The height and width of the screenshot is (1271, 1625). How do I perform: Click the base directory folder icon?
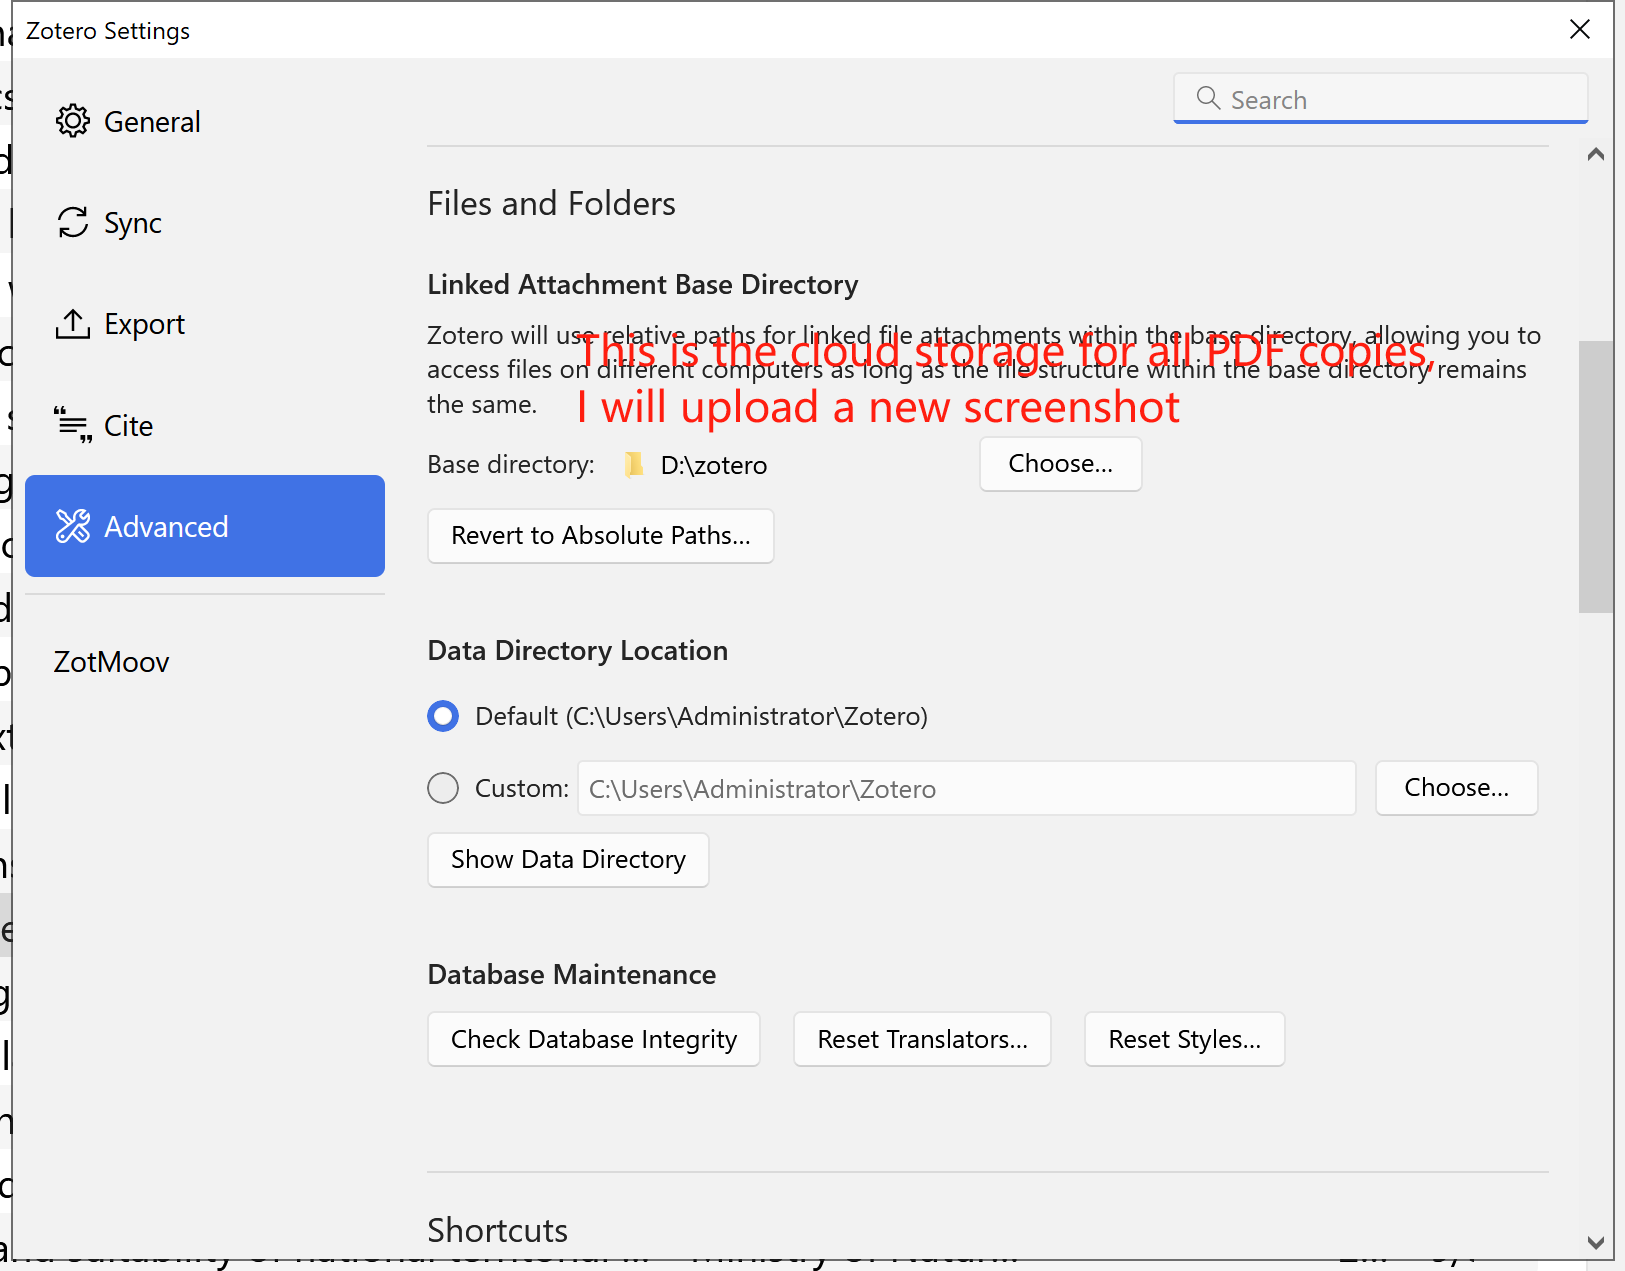pyautogui.click(x=634, y=464)
